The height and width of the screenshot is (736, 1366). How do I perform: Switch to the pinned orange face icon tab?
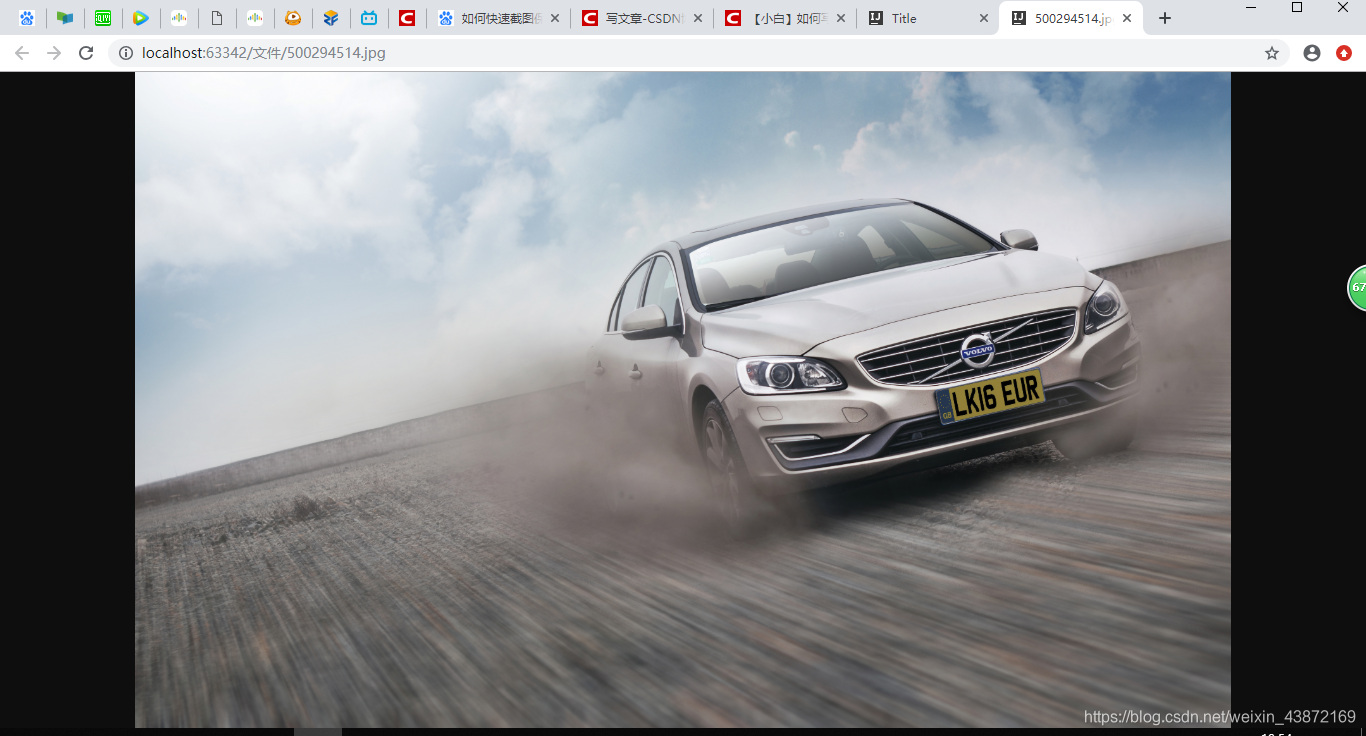[293, 18]
